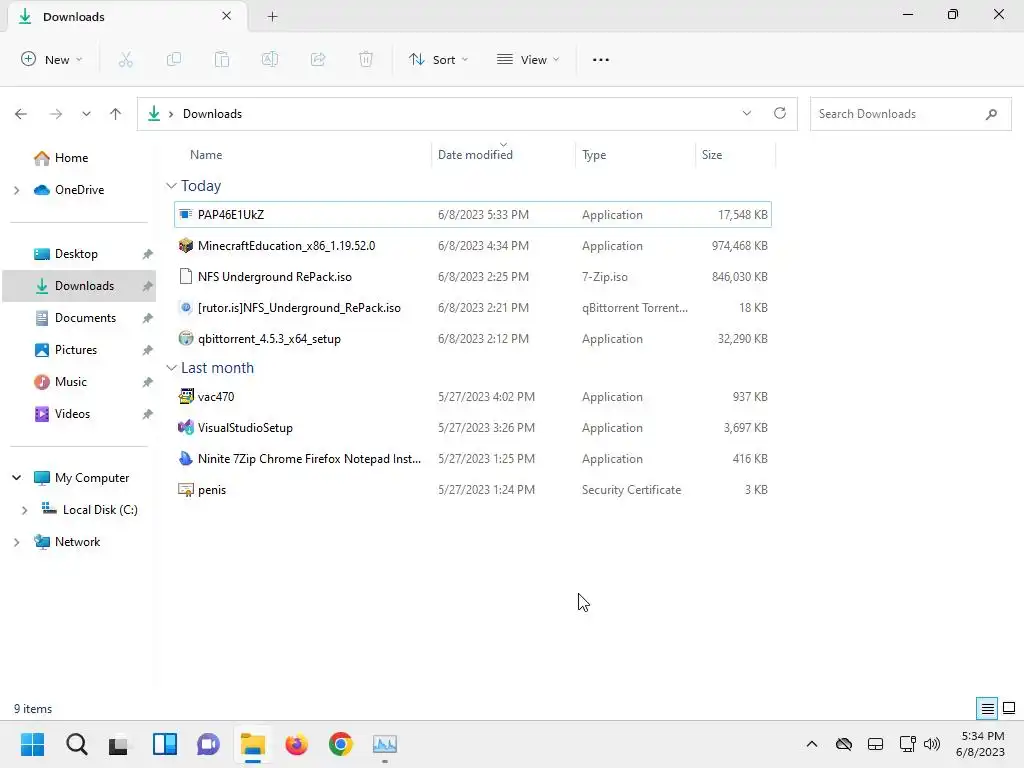
Task: Refresh the Downloads folder
Action: point(780,114)
